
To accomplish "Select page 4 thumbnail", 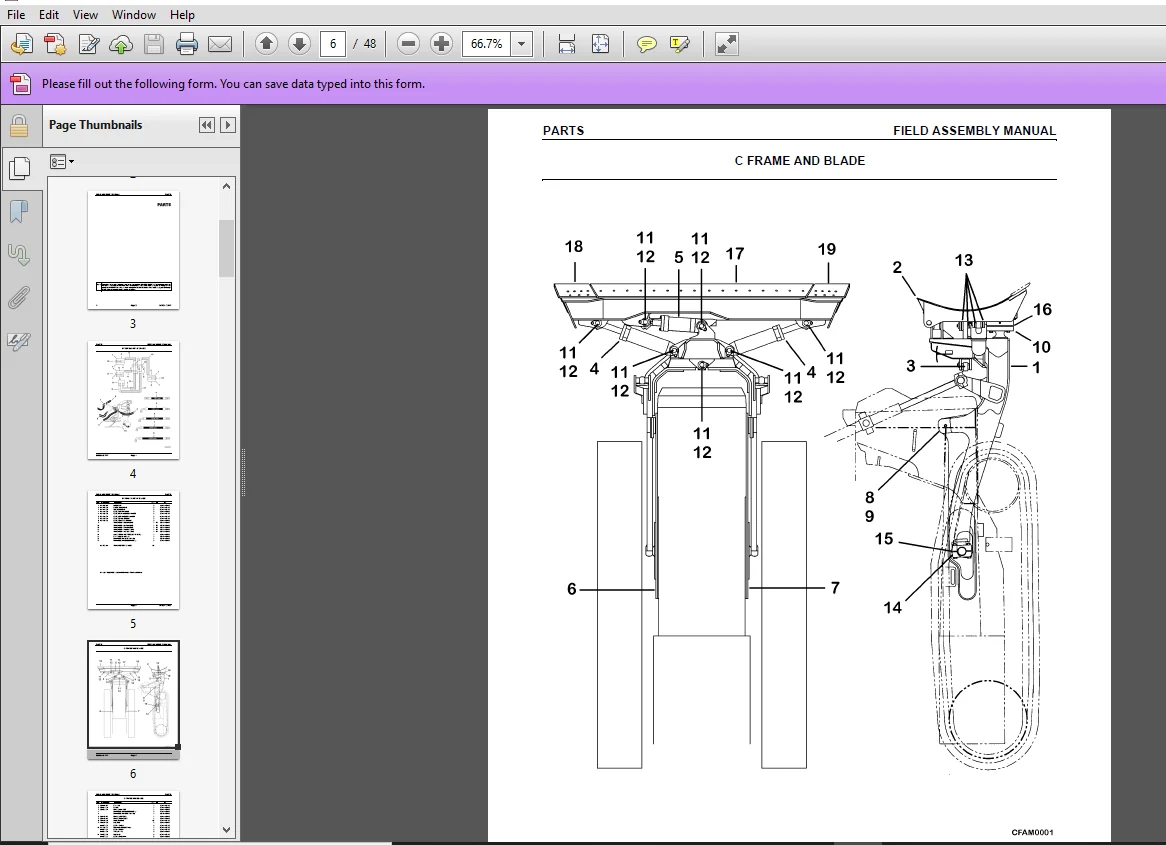I will pos(133,401).
